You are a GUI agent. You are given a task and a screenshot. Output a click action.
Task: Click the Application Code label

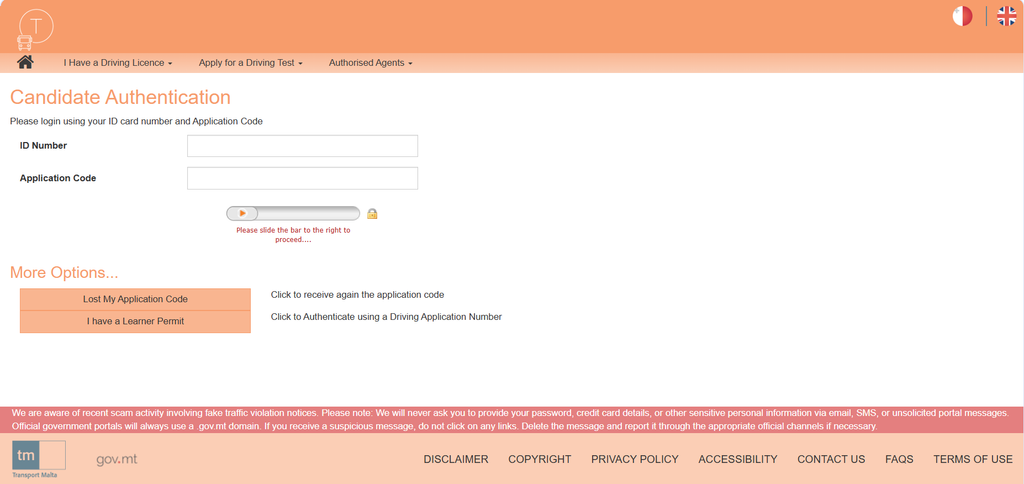coord(58,178)
